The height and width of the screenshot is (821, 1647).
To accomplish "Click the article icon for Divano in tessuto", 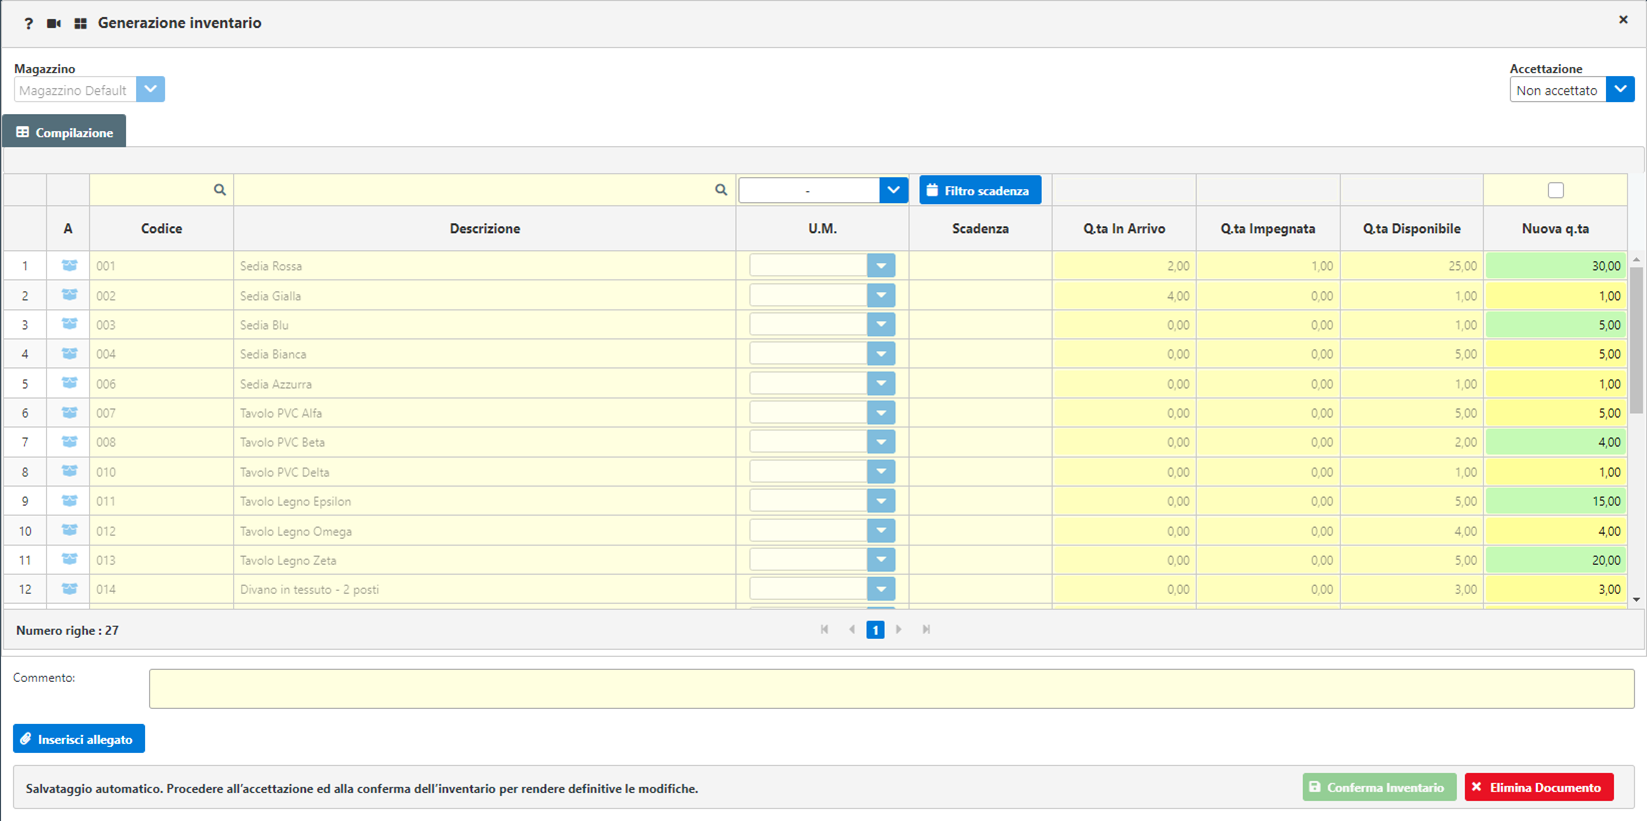I will click(69, 589).
